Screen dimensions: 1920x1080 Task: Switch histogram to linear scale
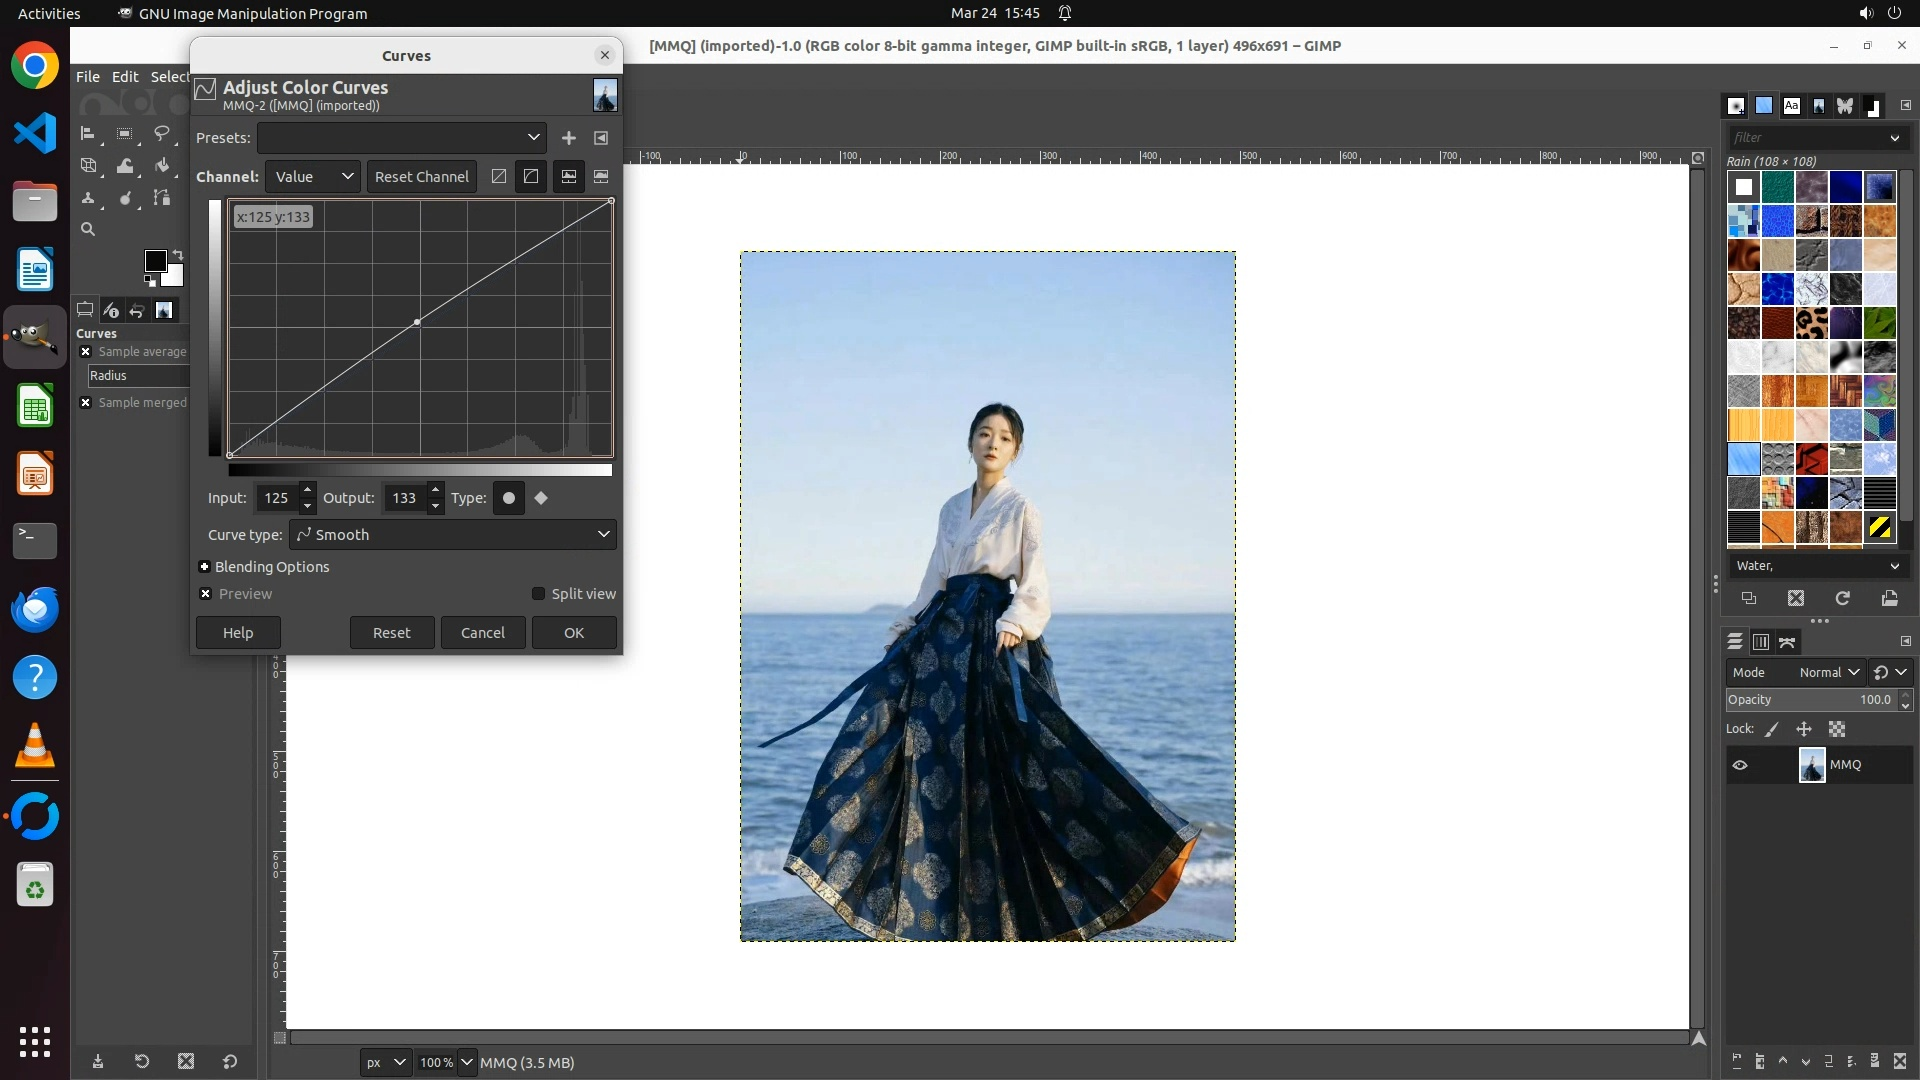(568, 177)
